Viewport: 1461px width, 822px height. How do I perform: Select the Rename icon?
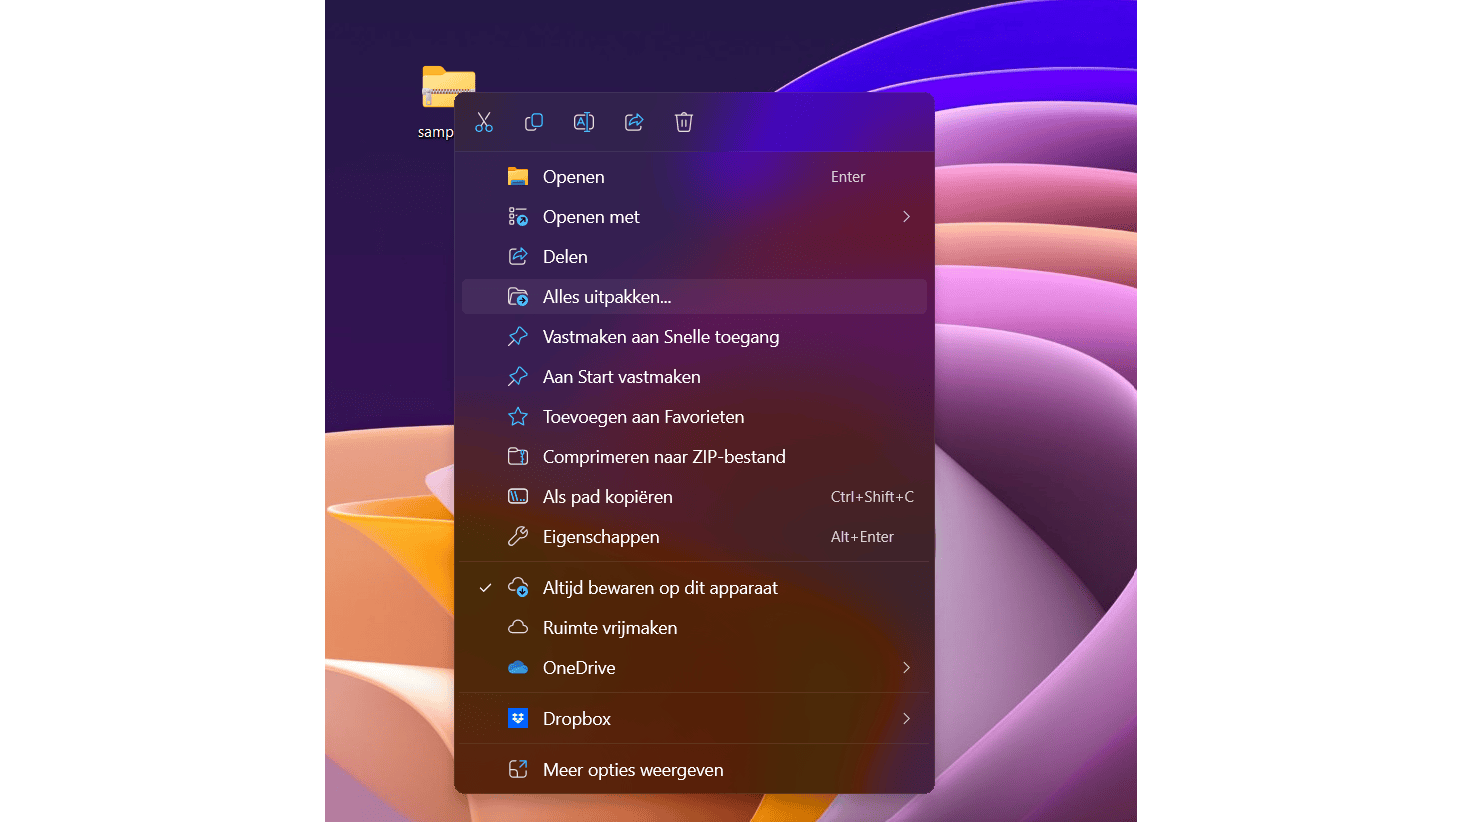pos(584,121)
